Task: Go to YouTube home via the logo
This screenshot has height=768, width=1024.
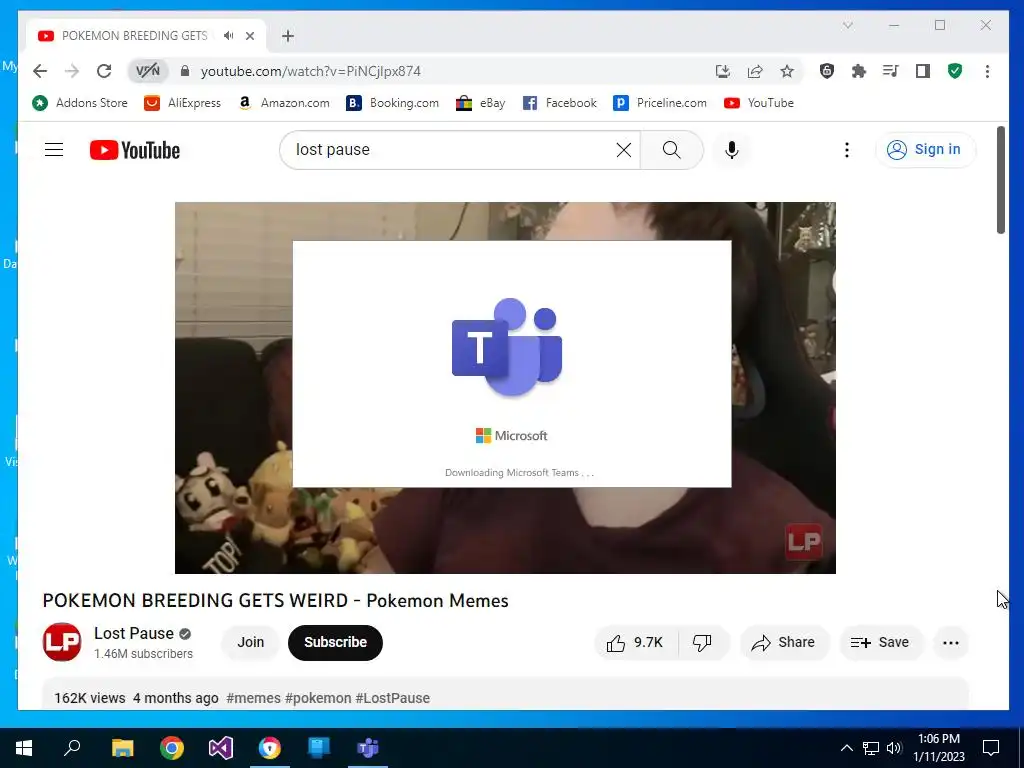Action: click(135, 150)
